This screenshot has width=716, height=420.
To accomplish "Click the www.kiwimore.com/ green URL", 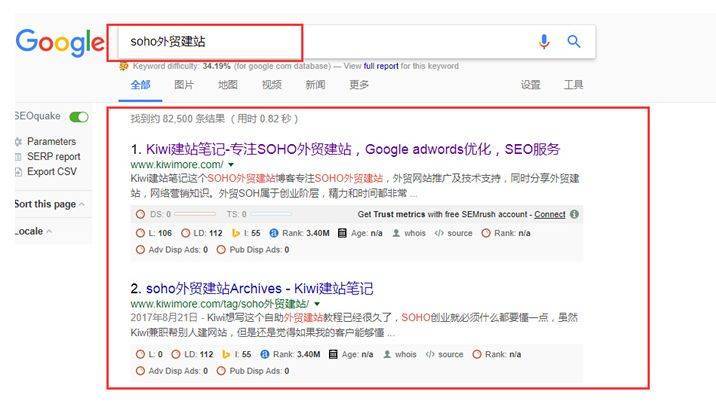I will point(177,165).
